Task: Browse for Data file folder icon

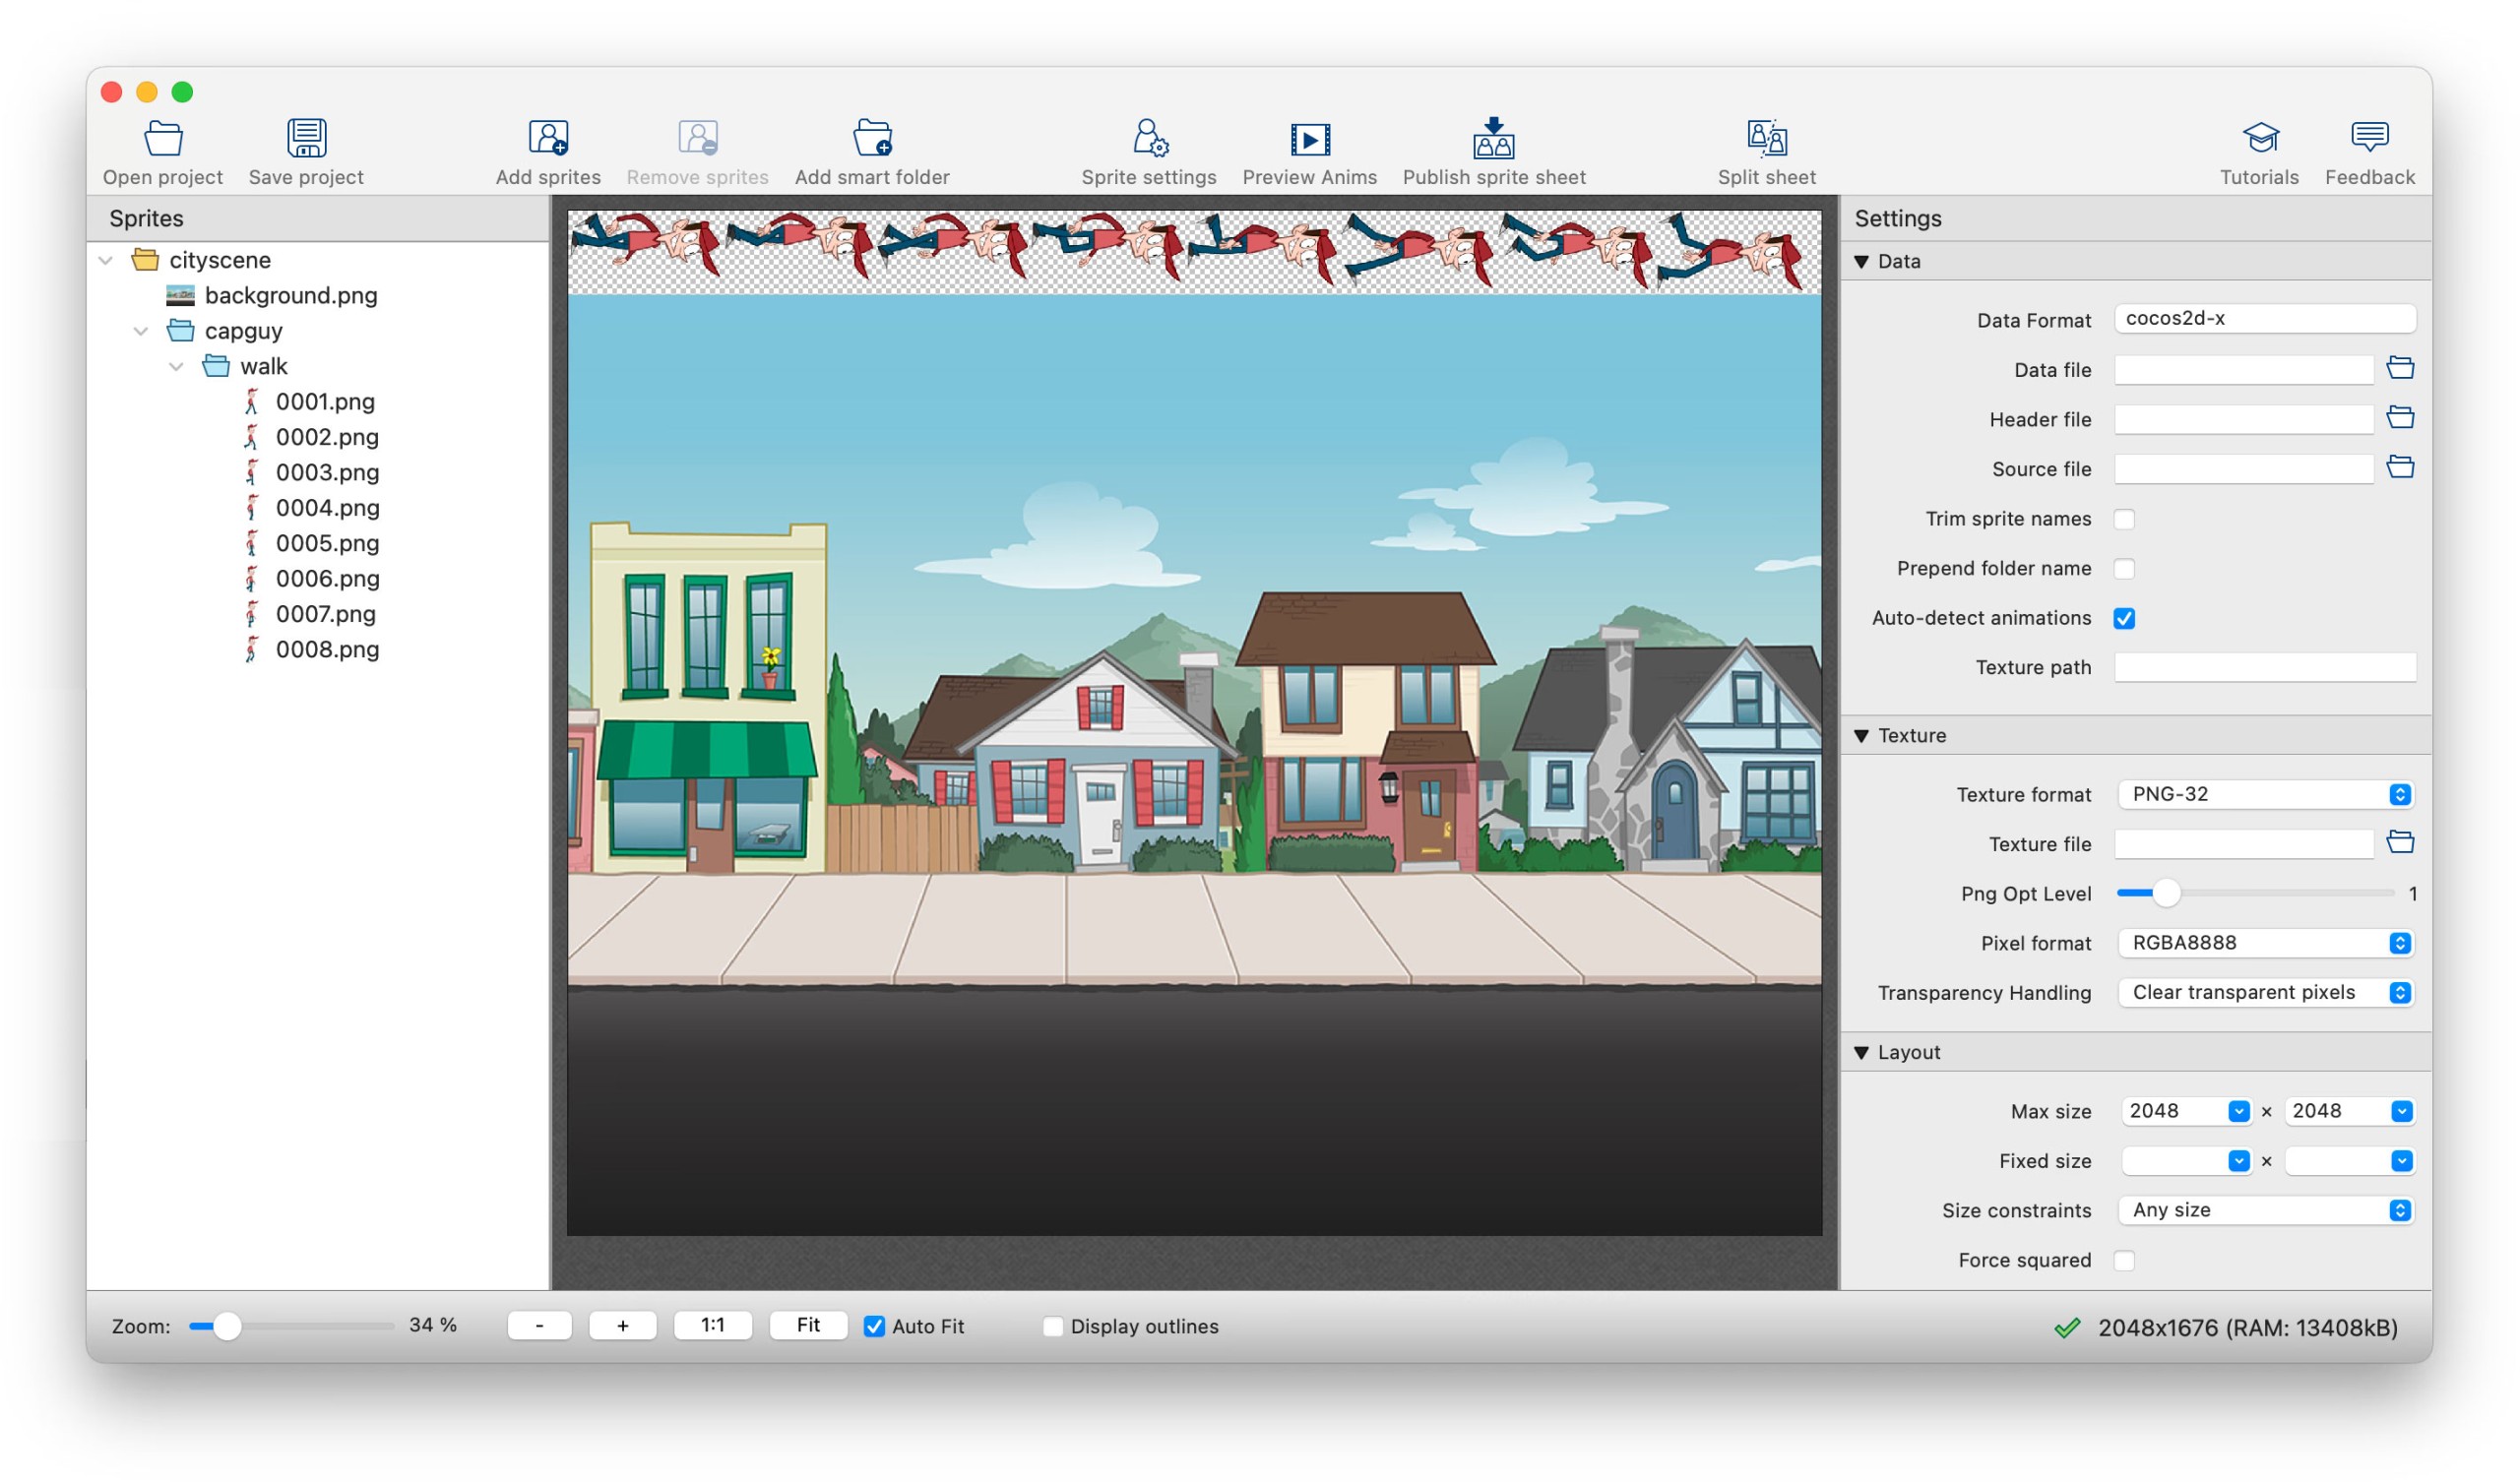Action: point(2400,369)
